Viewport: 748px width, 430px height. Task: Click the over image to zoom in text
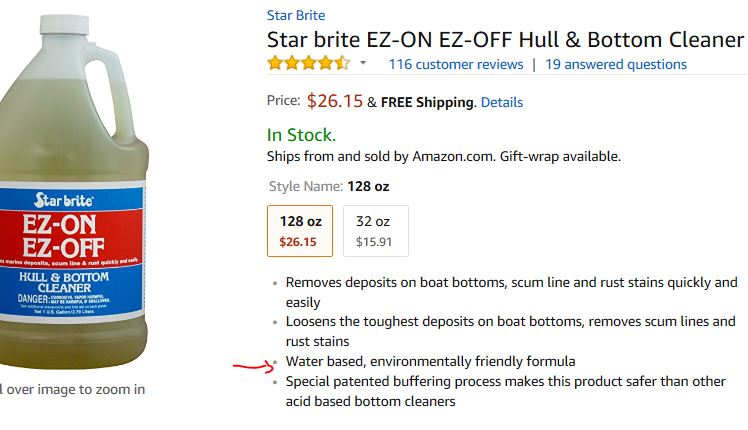pyautogui.click(x=73, y=389)
